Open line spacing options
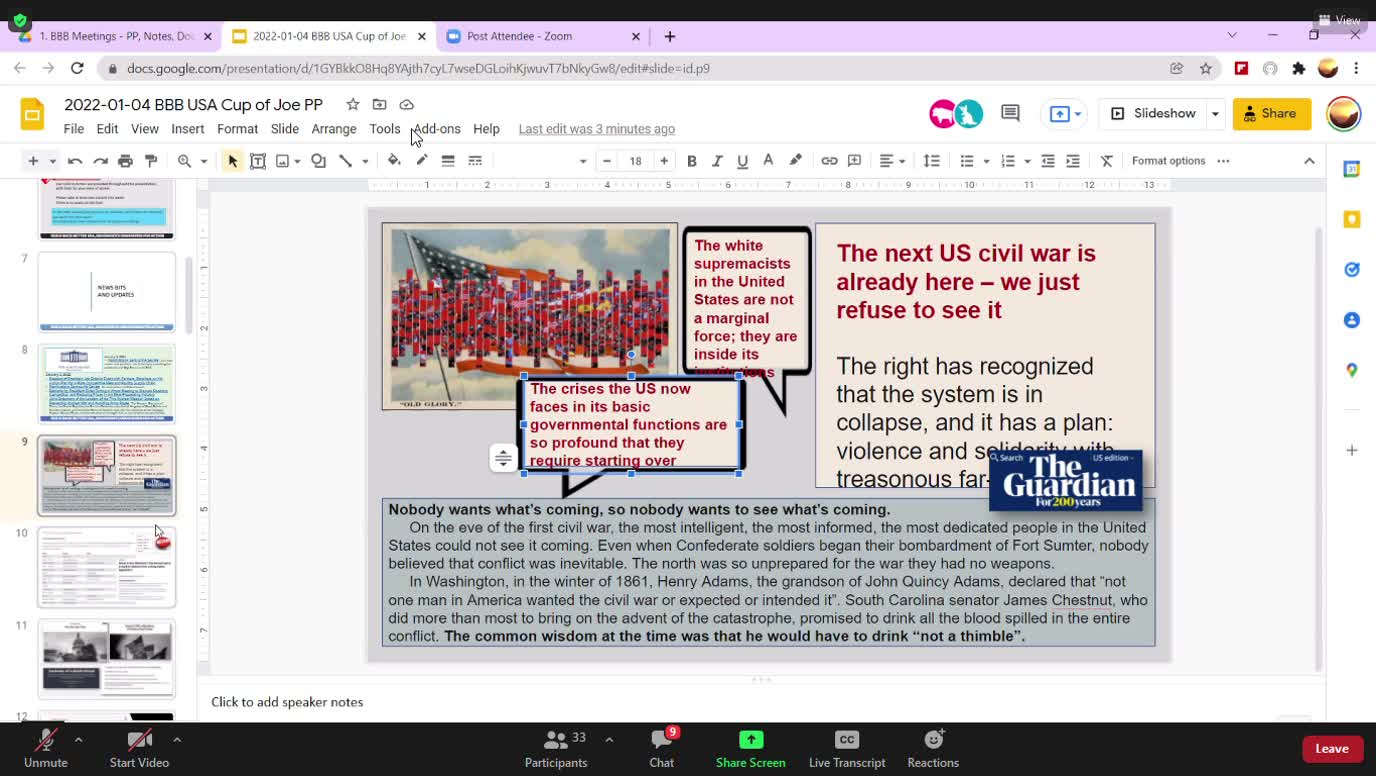The height and width of the screenshot is (776, 1376). point(931,161)
